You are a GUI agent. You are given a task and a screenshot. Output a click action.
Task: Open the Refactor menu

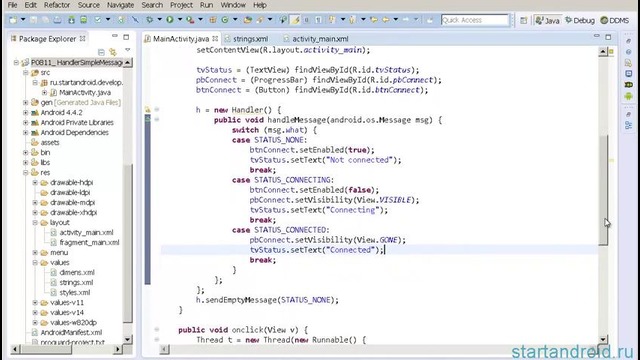pos(57,5)
